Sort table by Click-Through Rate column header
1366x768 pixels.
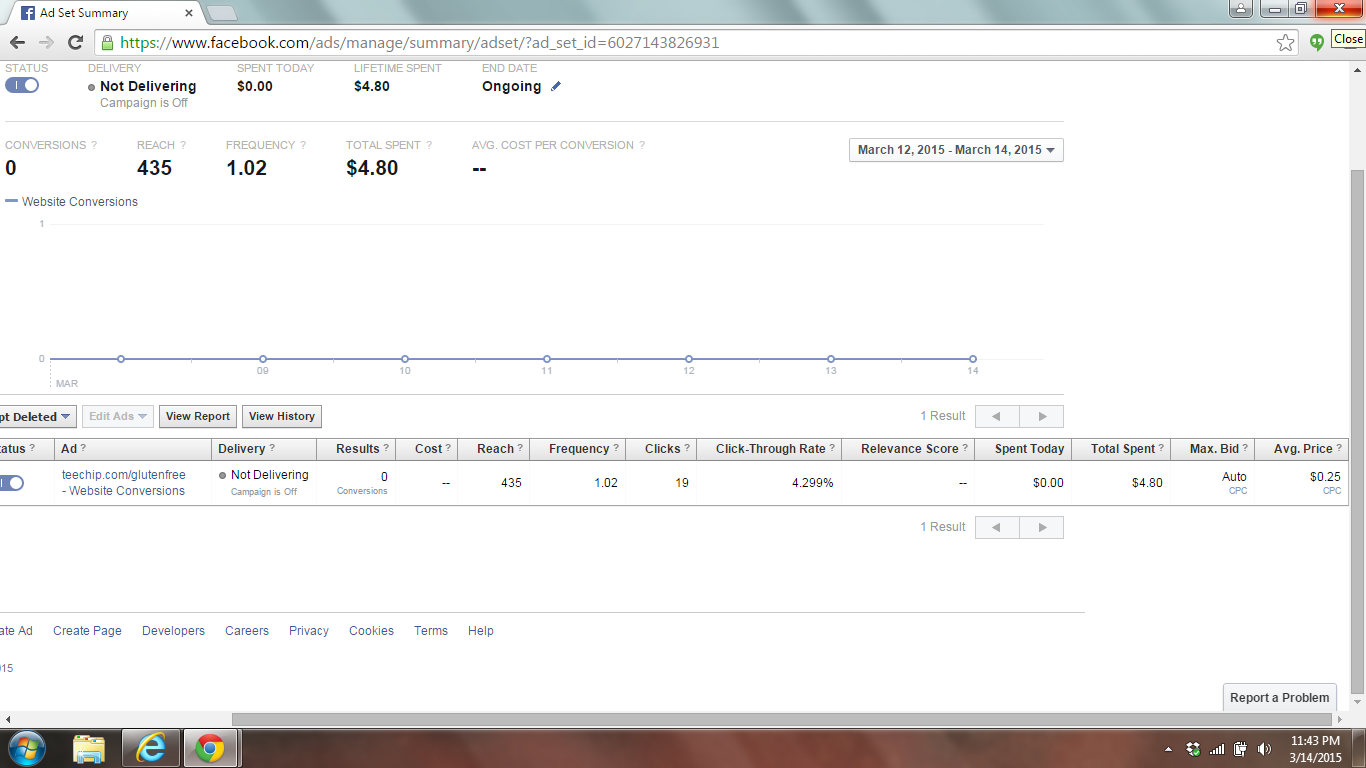pyautogui.click(x=770, y=449)
